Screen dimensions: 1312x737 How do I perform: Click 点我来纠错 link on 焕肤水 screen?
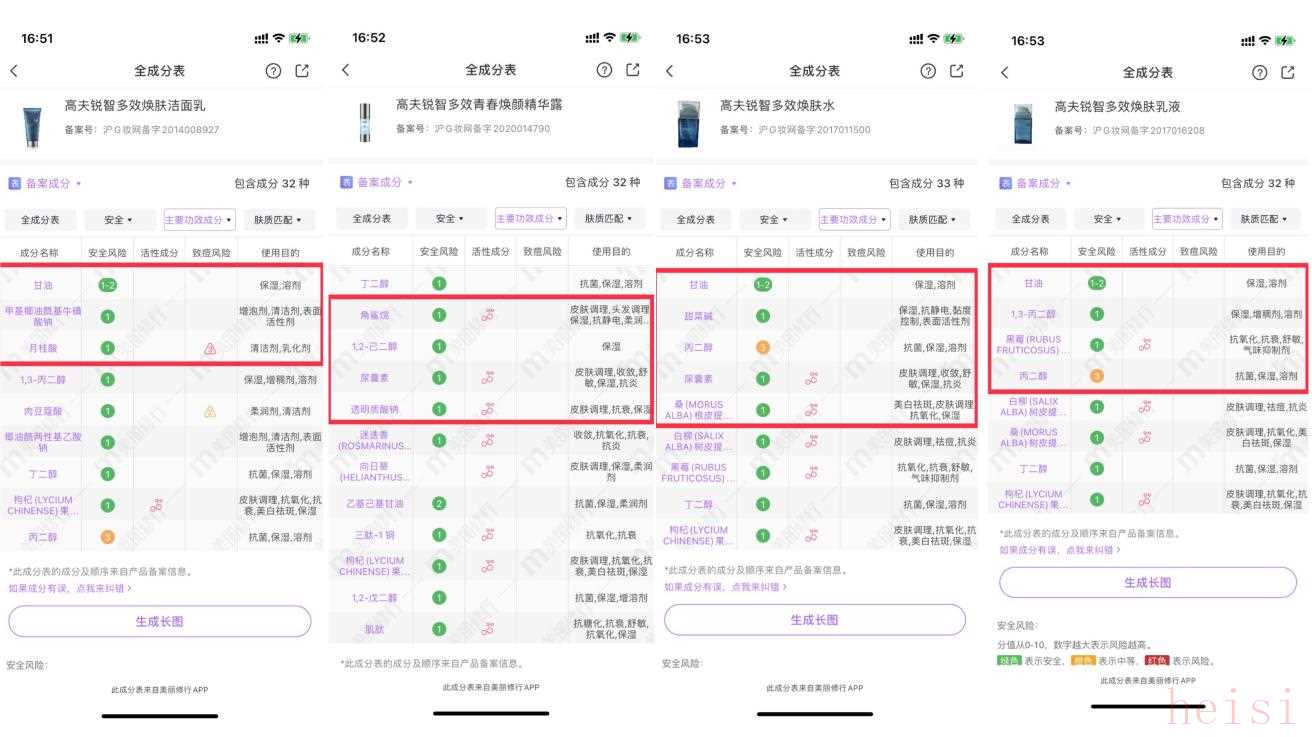pyautogui.click(x=750, y=587)
